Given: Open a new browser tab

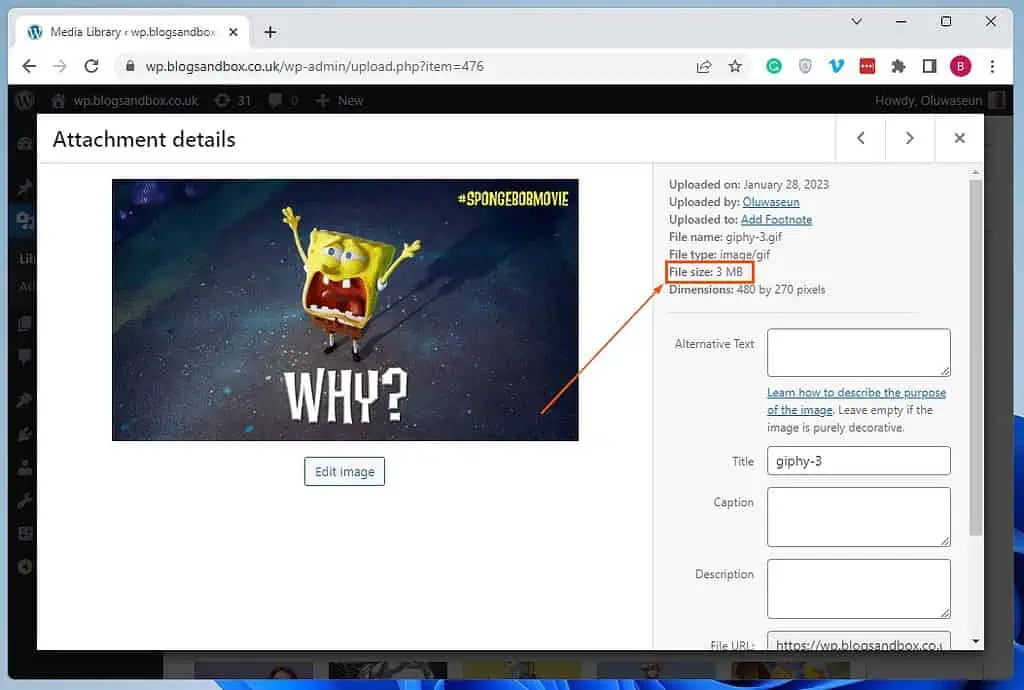Looking at the screenshot, I should 270,32.
